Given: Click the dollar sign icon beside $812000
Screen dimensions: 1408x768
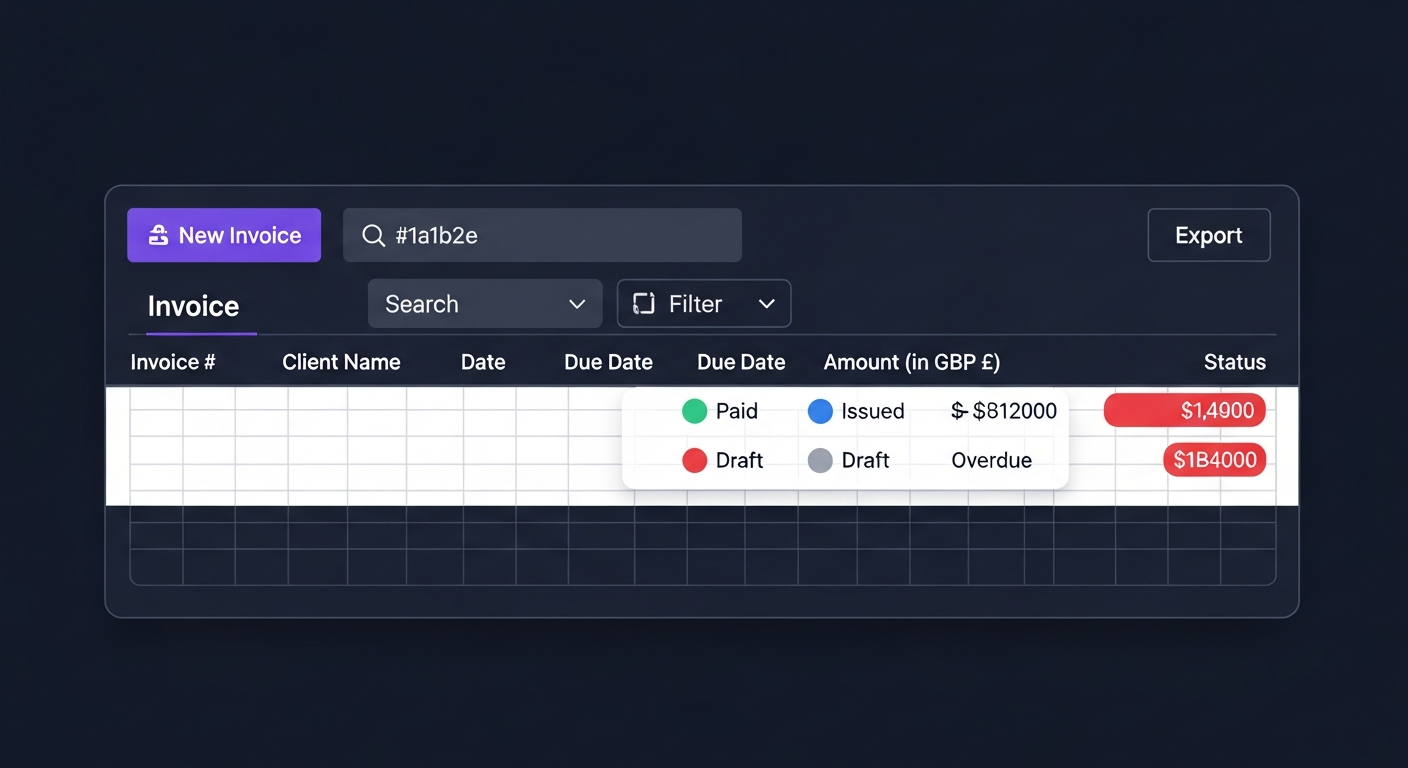Looking at the screenshot, I should [957, 411].
